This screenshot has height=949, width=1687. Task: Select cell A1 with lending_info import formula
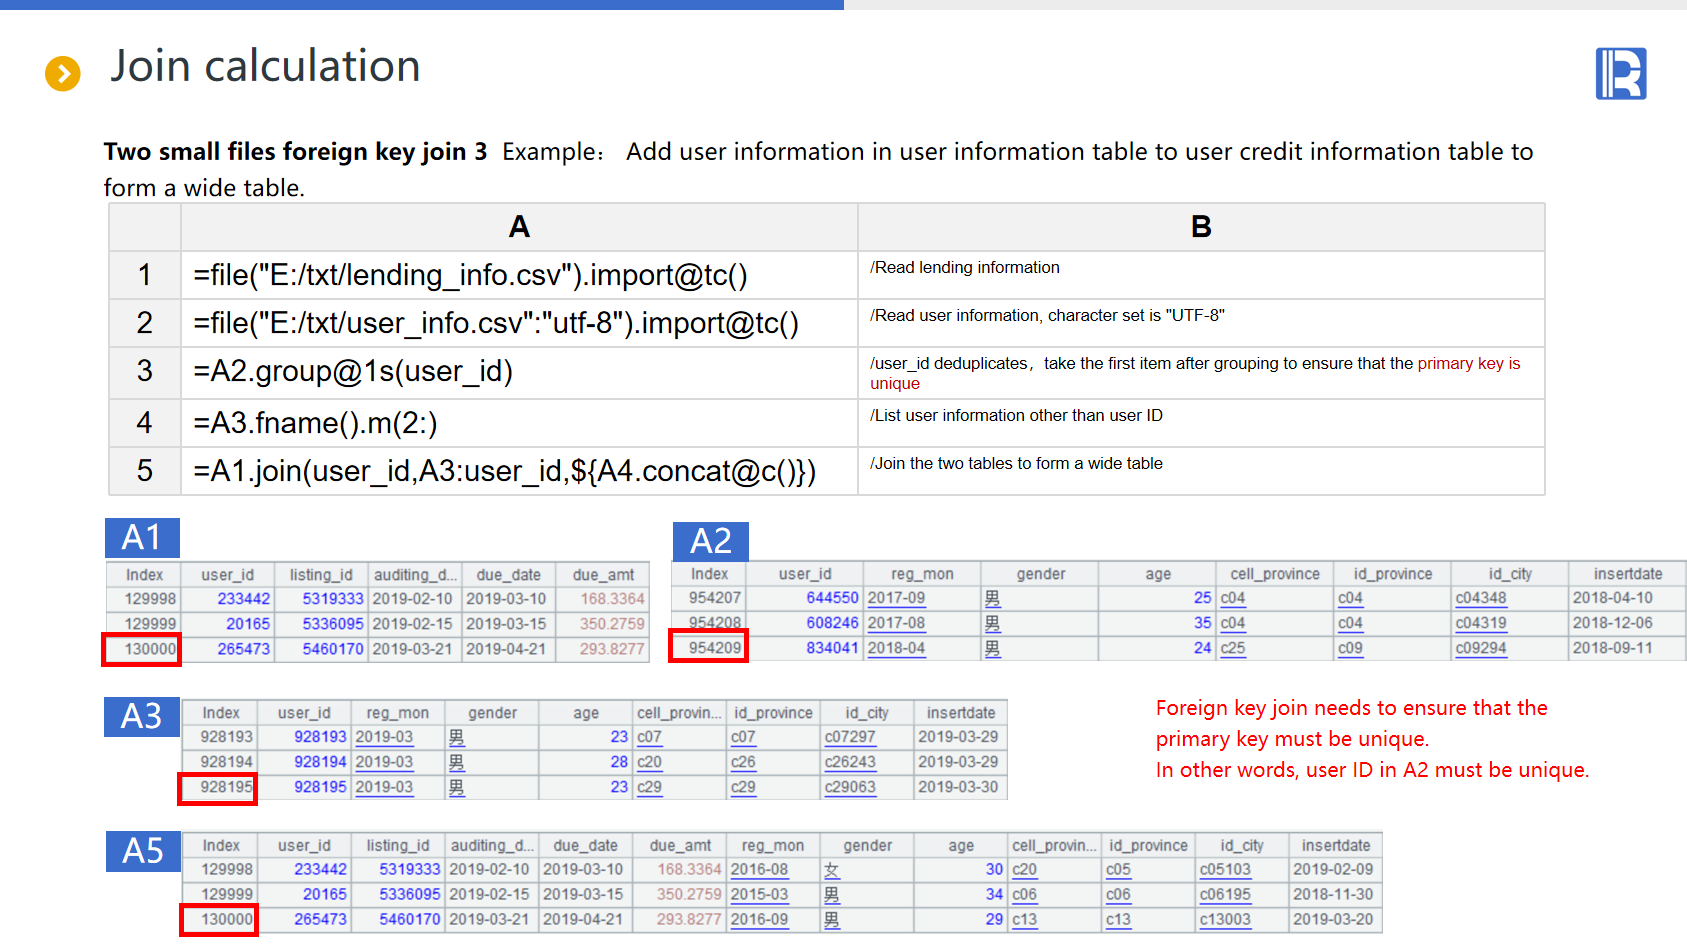point(518,275)
